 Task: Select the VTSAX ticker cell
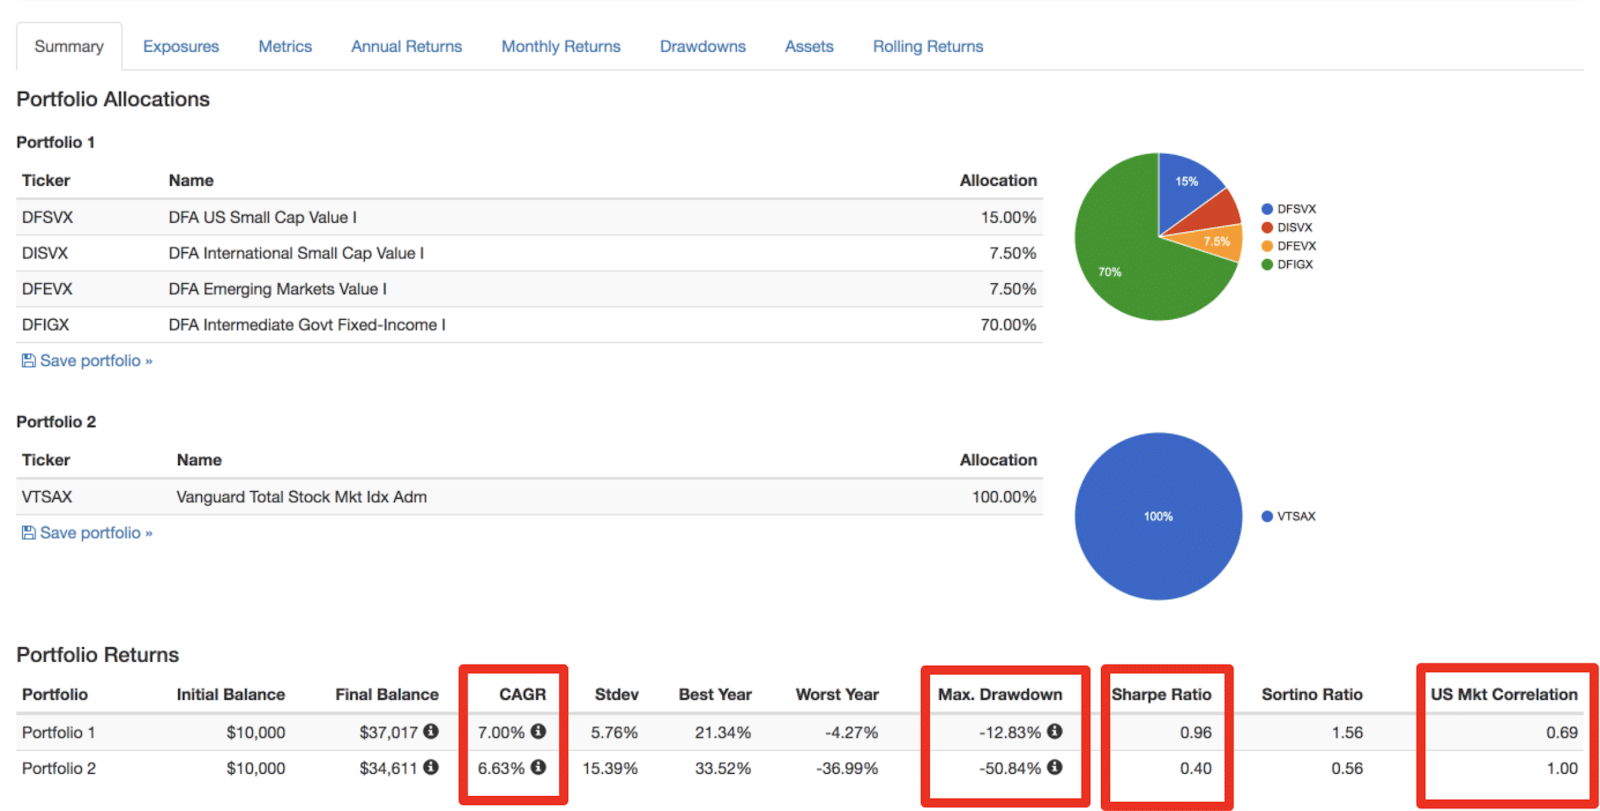click(x=47, y=497)
